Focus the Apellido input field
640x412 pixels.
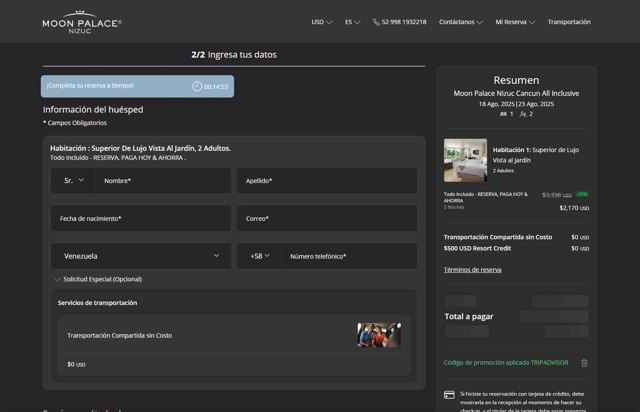coord(327,180)
